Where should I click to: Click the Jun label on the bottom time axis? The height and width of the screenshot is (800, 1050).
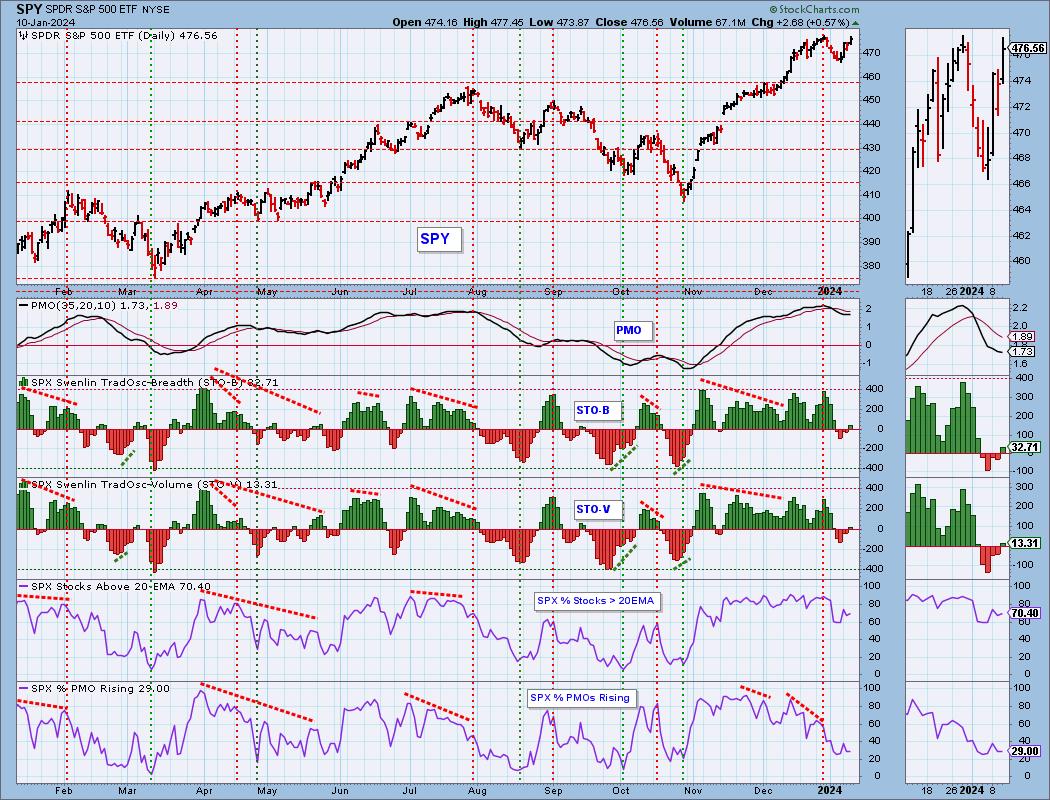coord(340,791)
